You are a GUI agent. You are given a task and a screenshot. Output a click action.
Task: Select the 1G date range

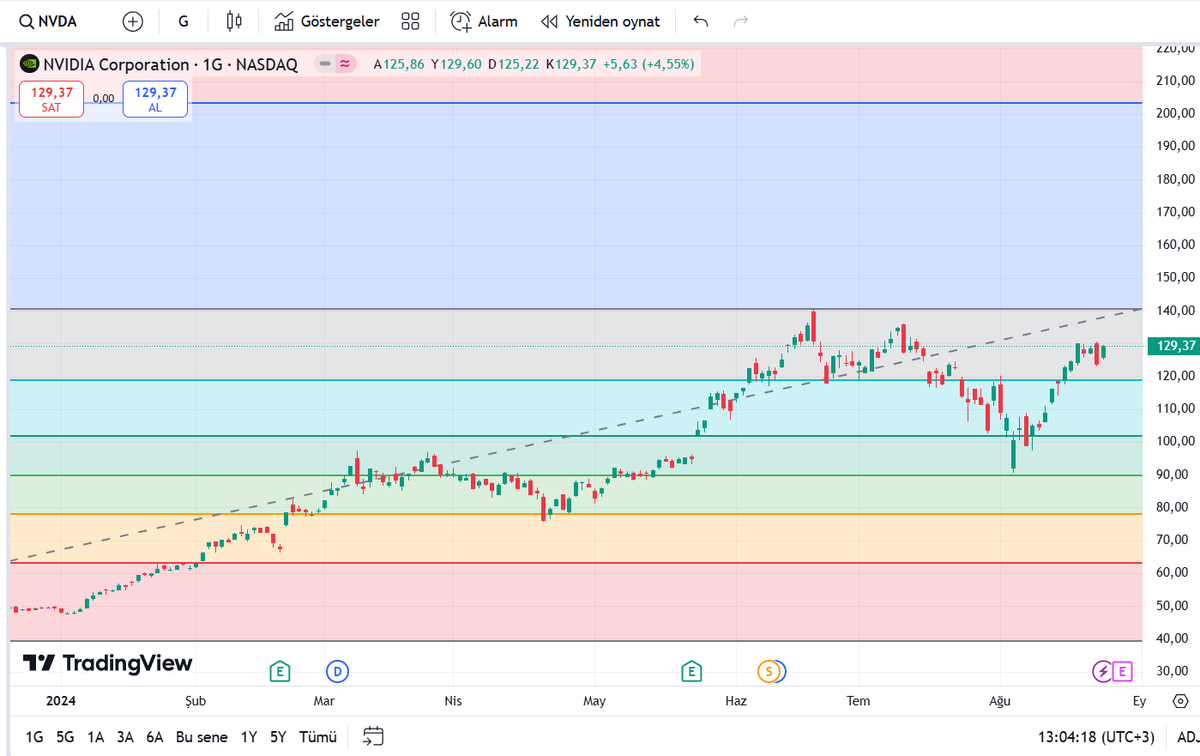[x=34, y=737]
